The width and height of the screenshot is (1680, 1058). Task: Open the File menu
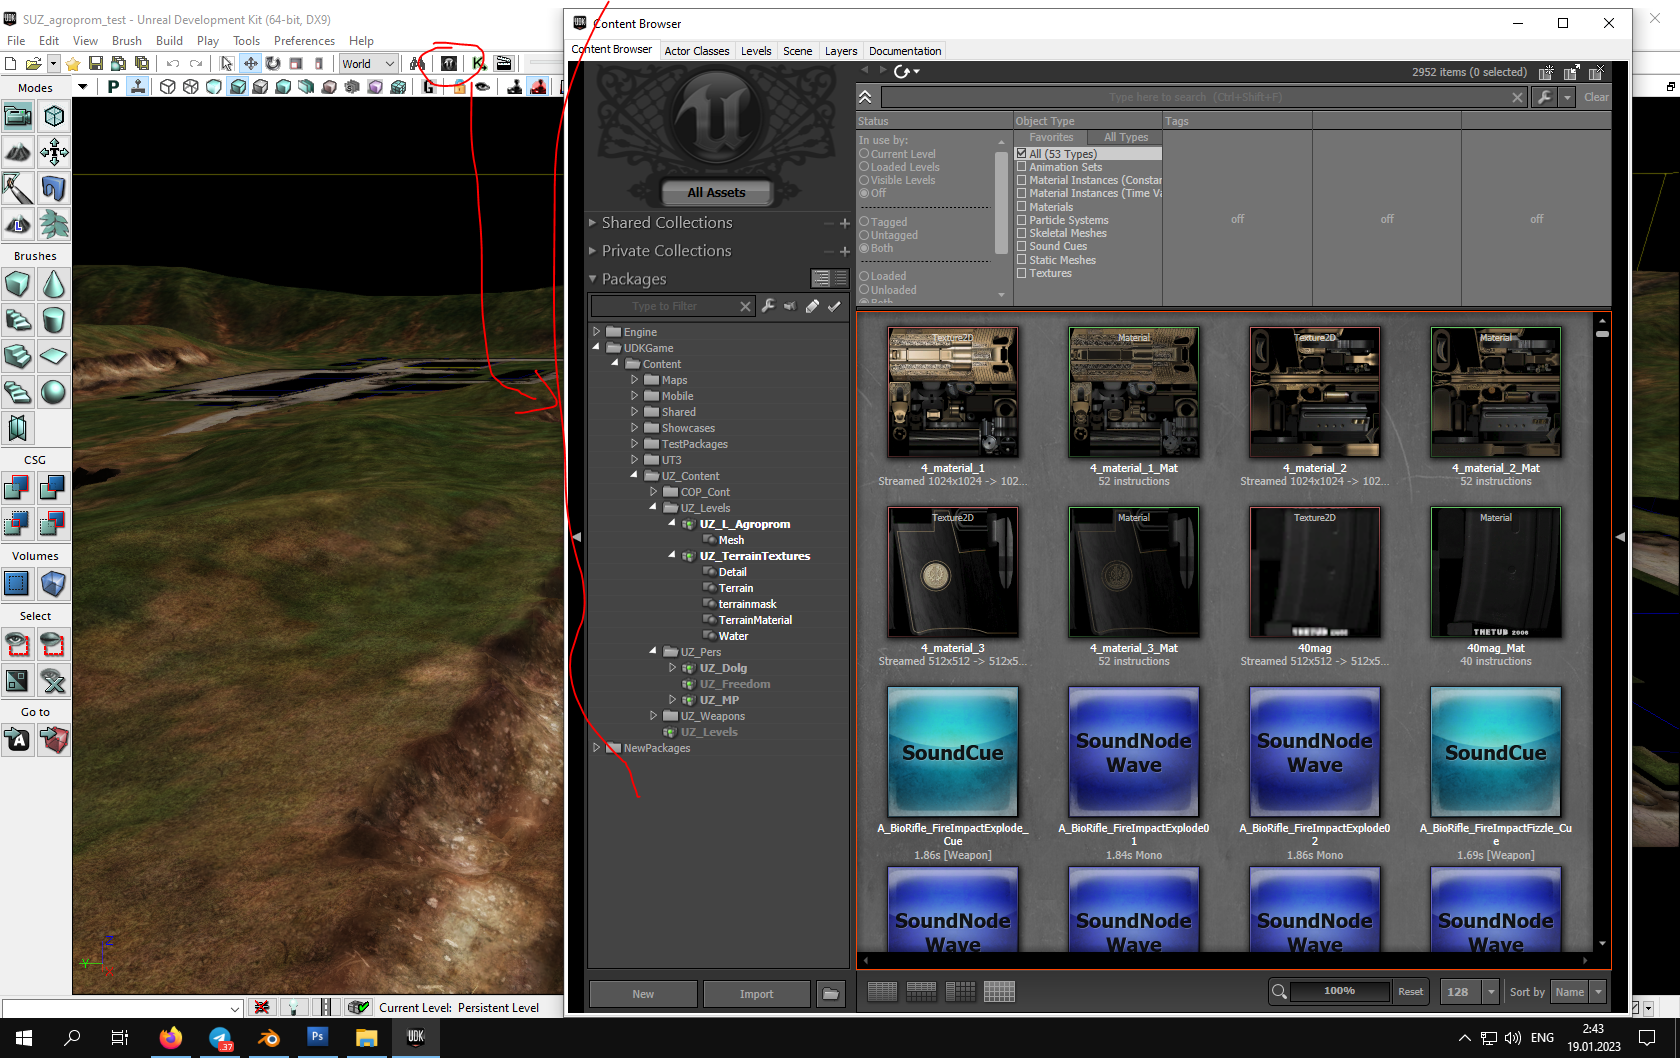coord(16,41)
